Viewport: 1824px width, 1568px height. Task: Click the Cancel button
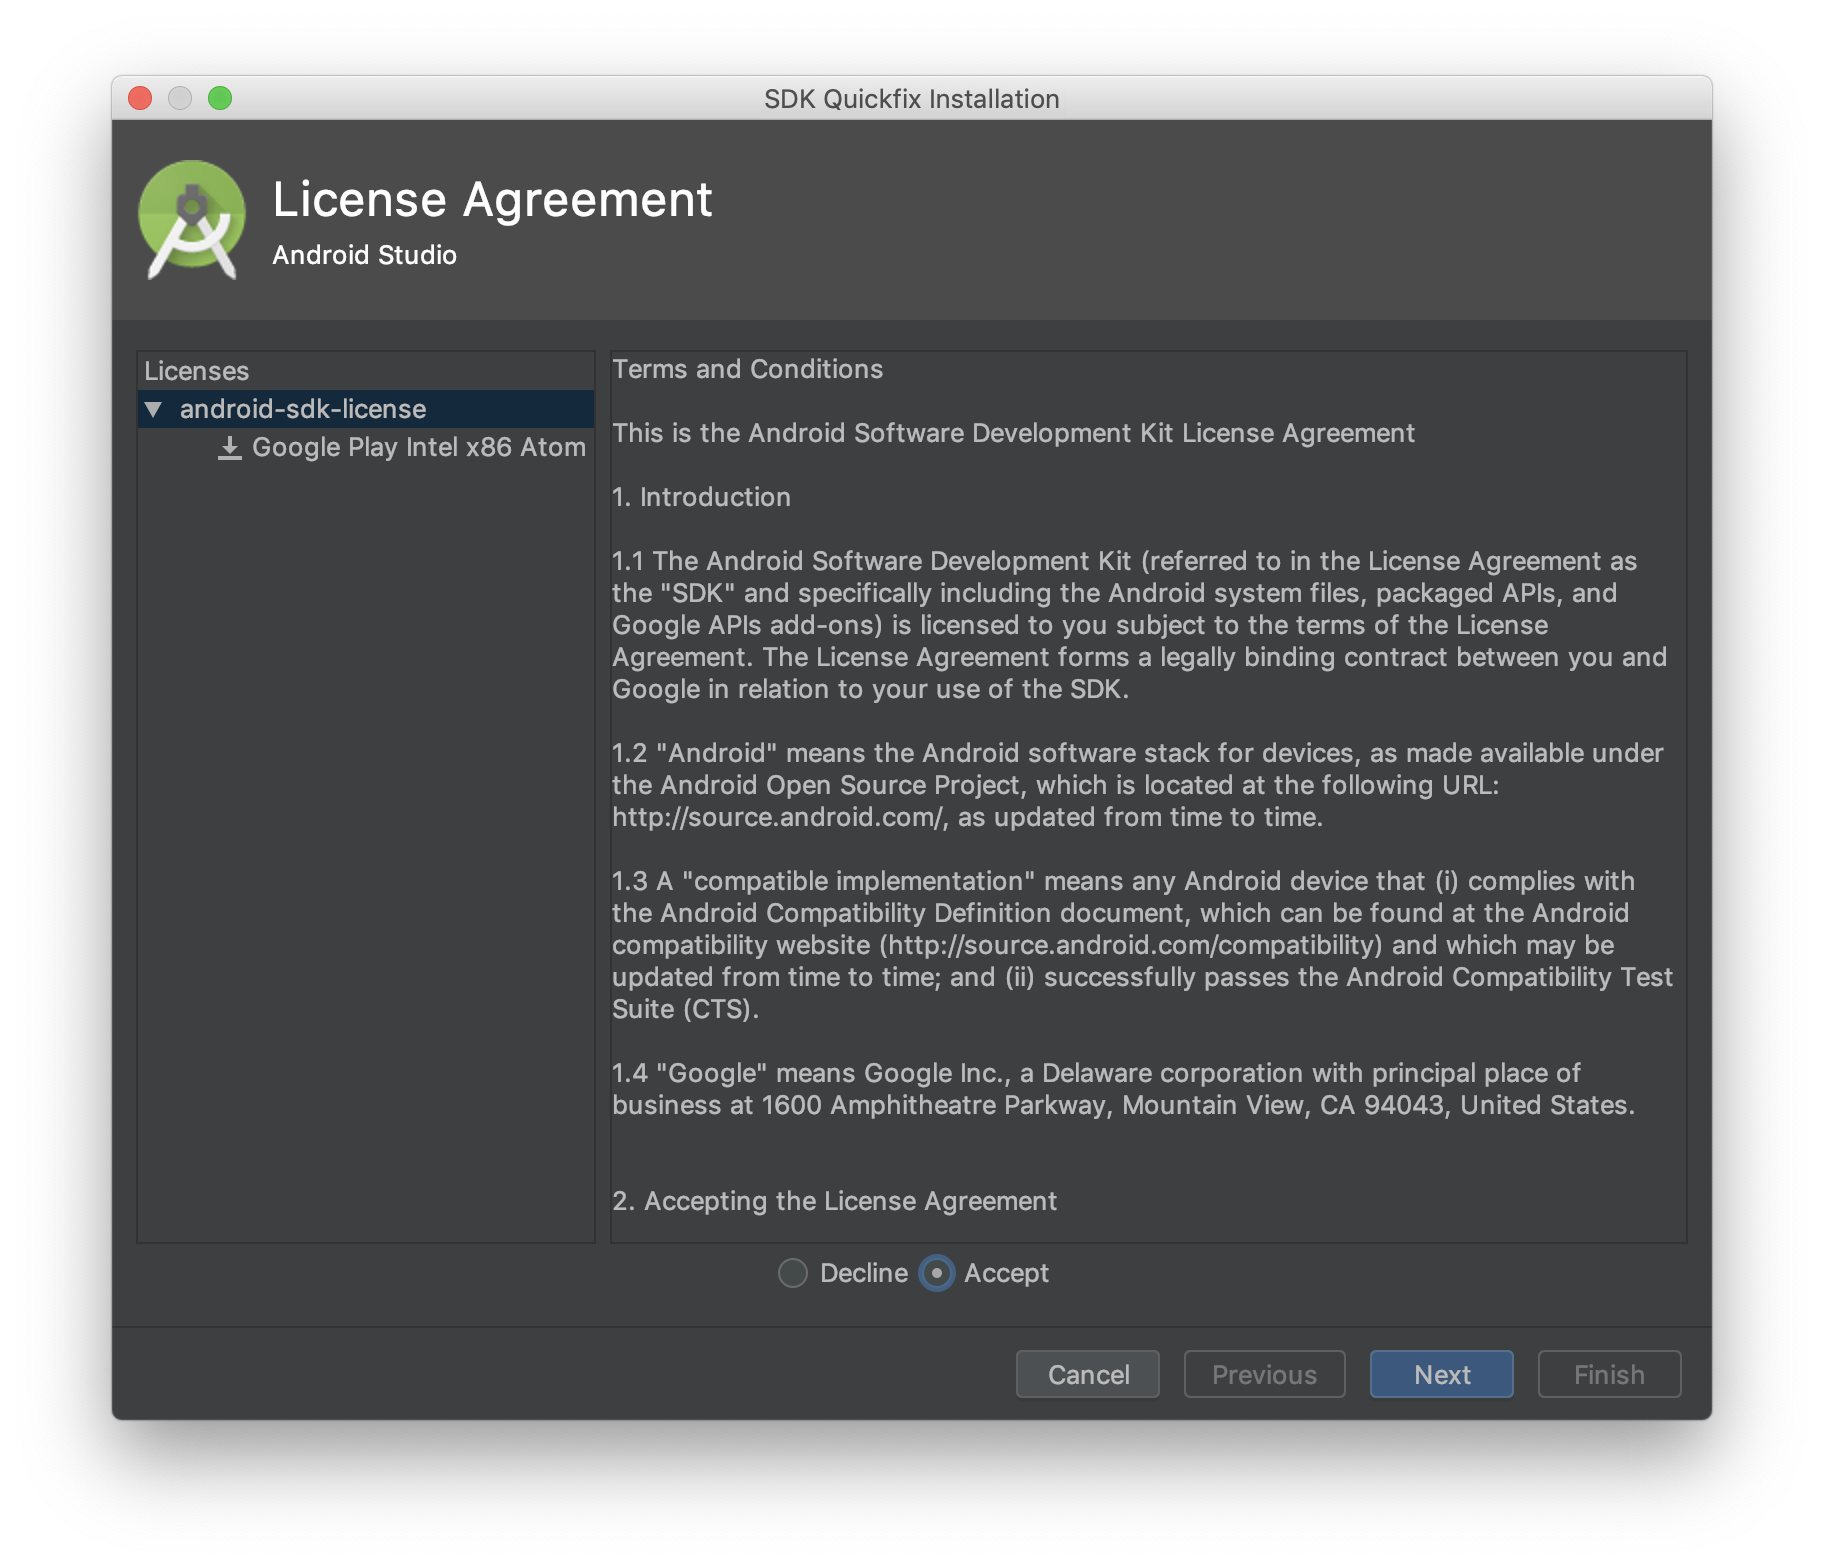click(1088, 1374)
